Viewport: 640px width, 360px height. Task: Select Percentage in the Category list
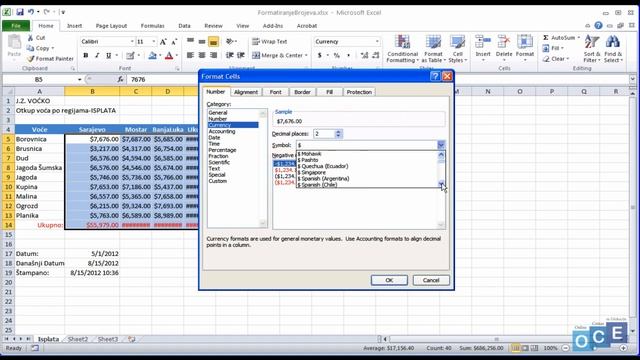coord(222,150)
